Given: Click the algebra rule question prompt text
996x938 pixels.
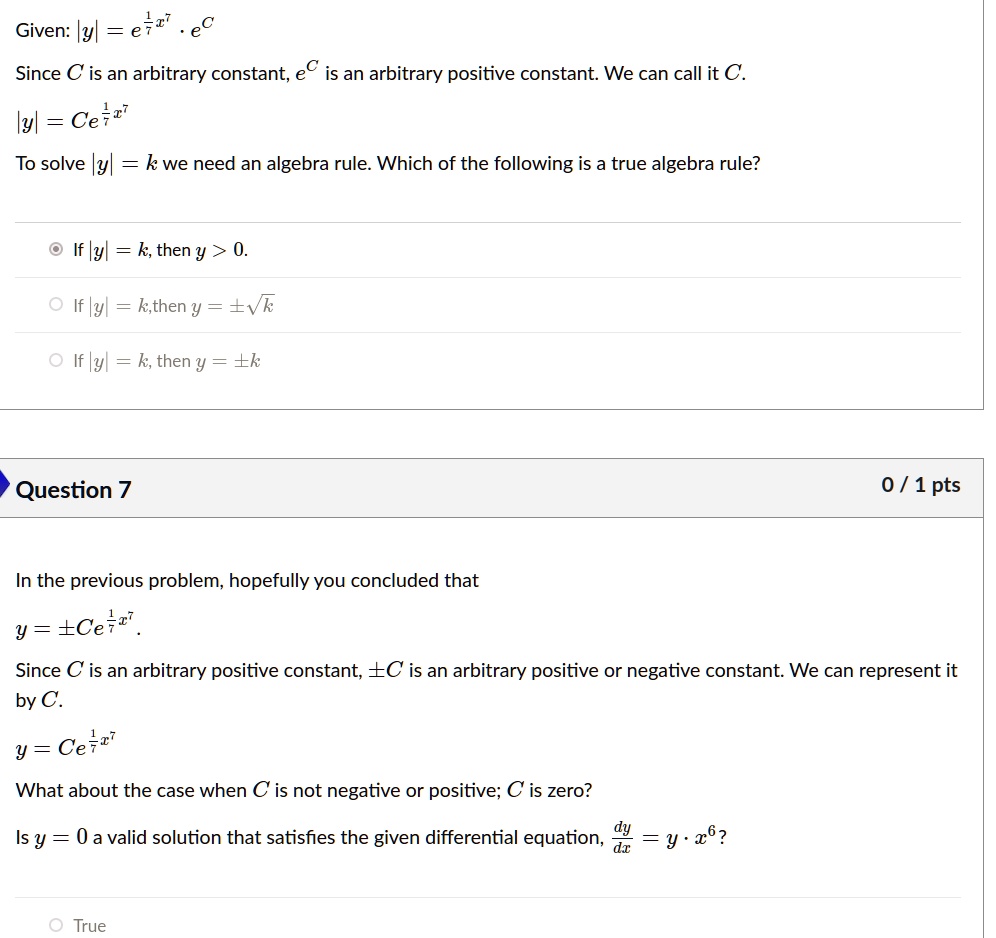Looking at the screenshot, I should [x=387, y=163].
